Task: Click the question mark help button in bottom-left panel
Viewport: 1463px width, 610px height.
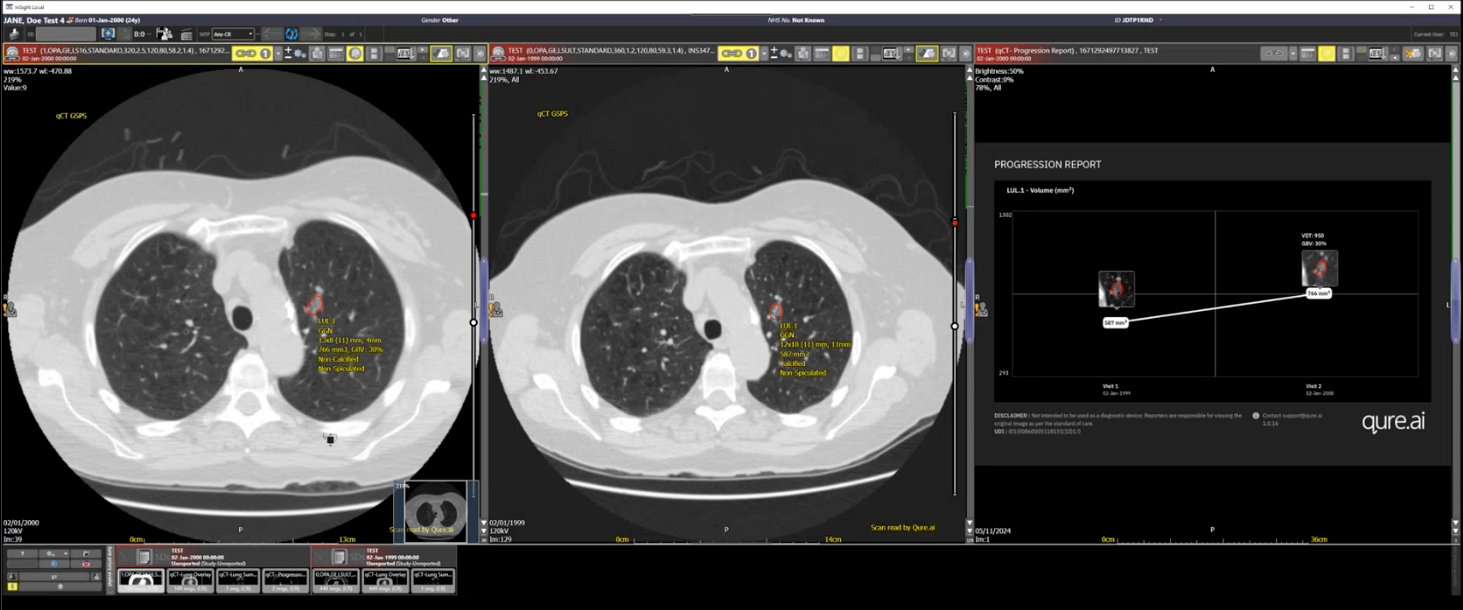Action: [x=22, y=553]
